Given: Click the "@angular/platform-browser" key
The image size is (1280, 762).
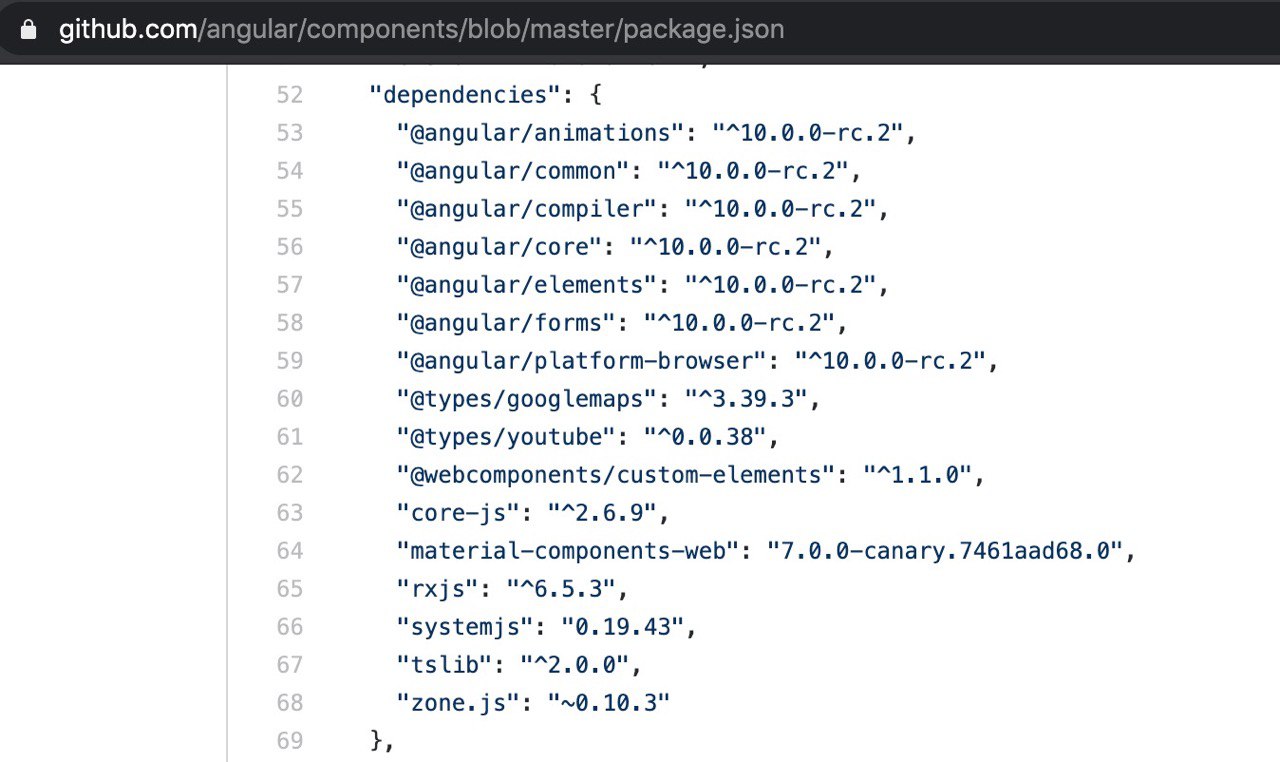Looking at the screenshot, I should click(581, 361).
